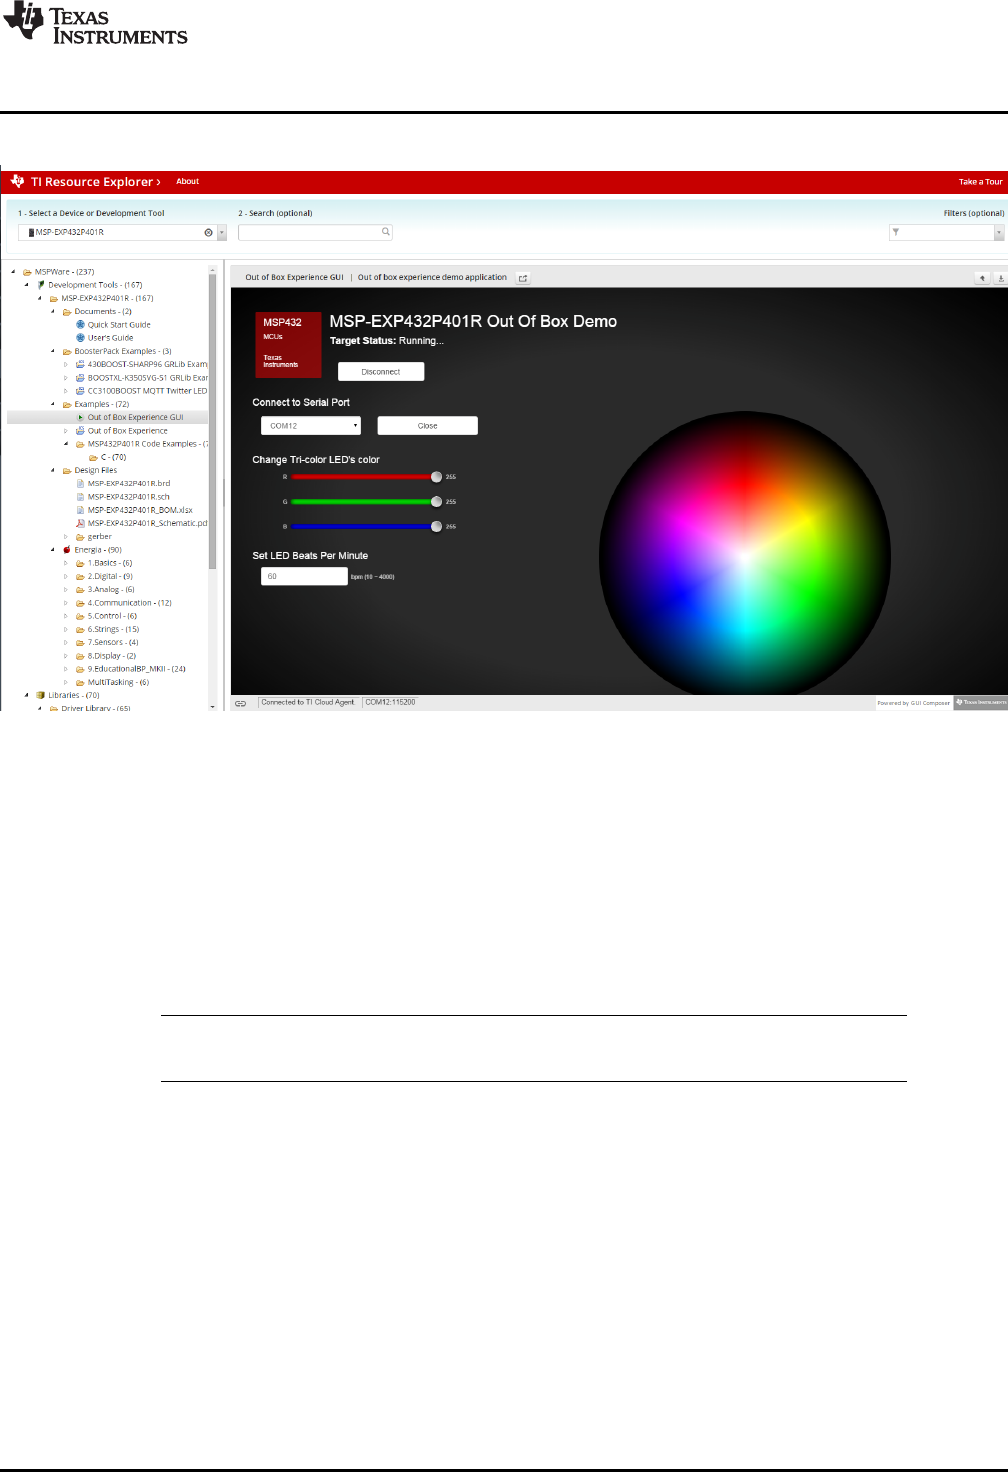Viewport: 1008px width, 1472px height.
Task: Click the MSP-EXP432P401R_BOM.xlsx file icon
Action: pyautogui.click(x=80, y=510)
